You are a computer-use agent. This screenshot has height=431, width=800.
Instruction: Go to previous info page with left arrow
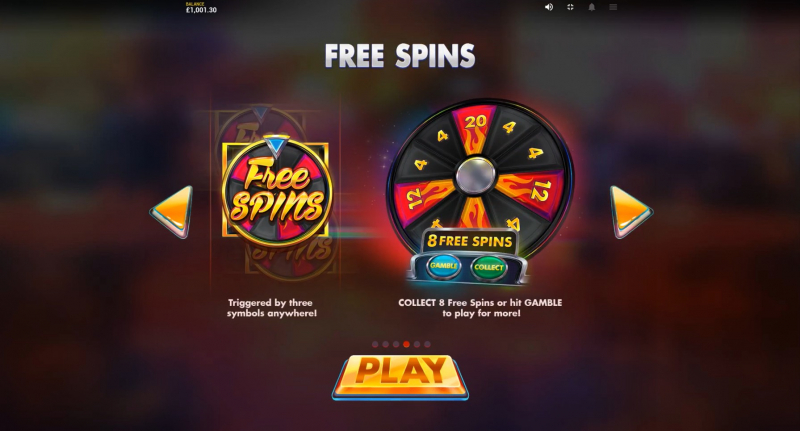(x=171, y=212)
